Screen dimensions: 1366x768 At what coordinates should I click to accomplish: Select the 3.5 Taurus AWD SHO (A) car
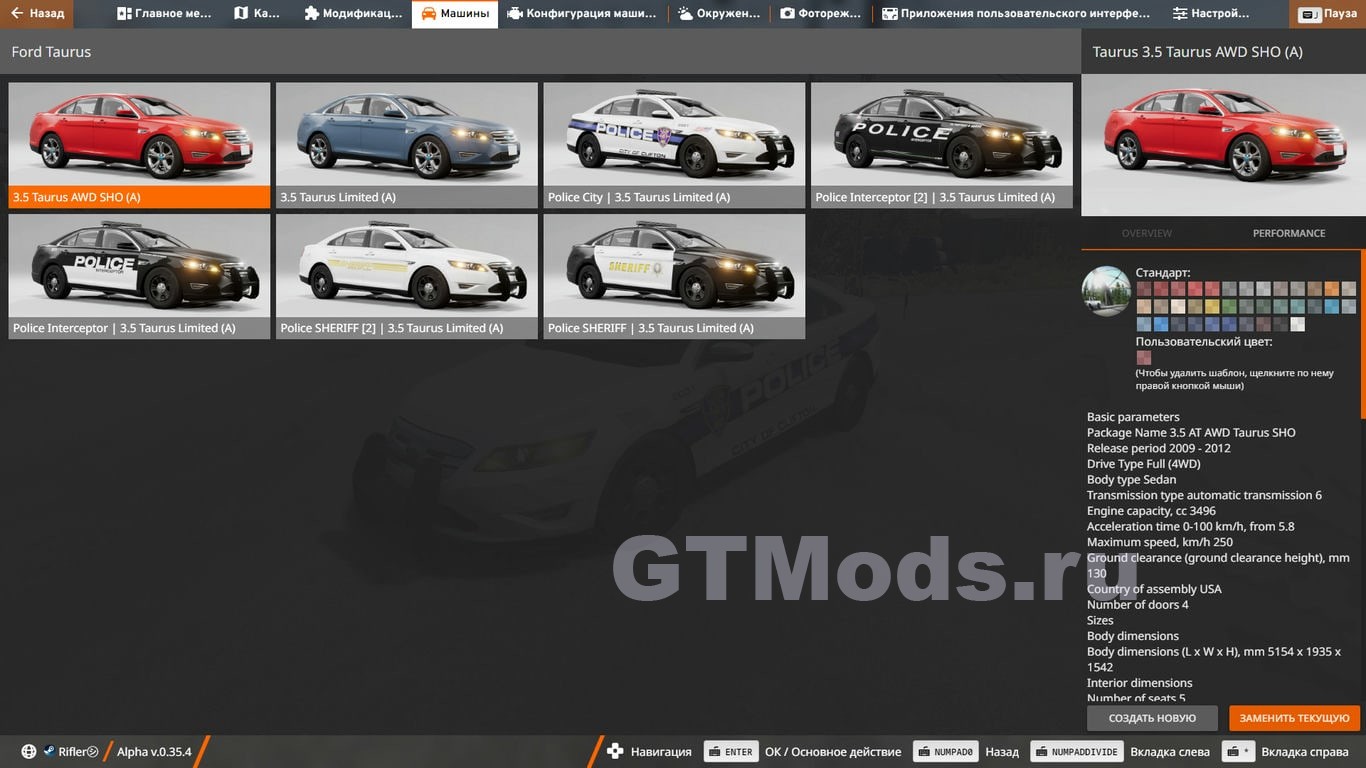pyautogui.click(x=139, y=145)
